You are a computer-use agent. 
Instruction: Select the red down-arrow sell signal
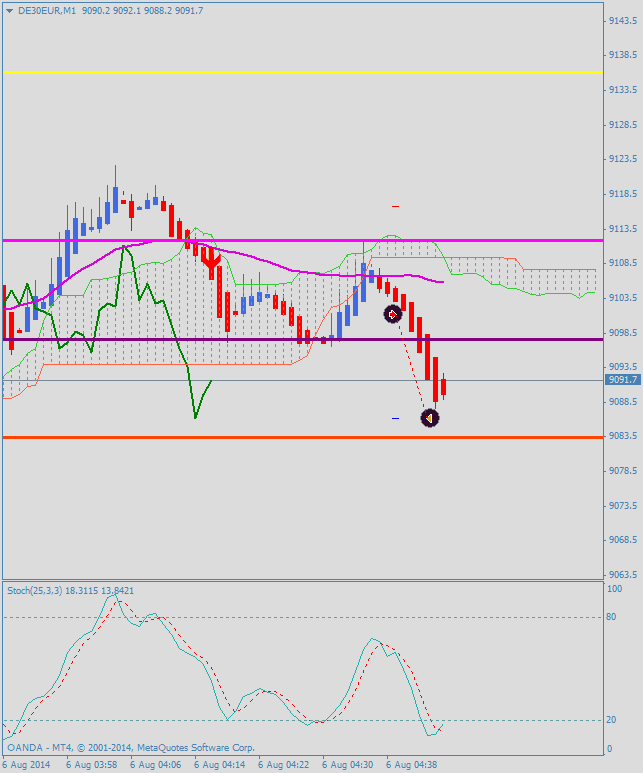210,260
